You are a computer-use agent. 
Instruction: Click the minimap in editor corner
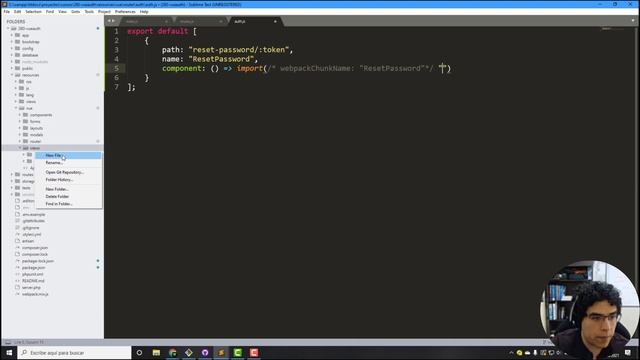611,29
